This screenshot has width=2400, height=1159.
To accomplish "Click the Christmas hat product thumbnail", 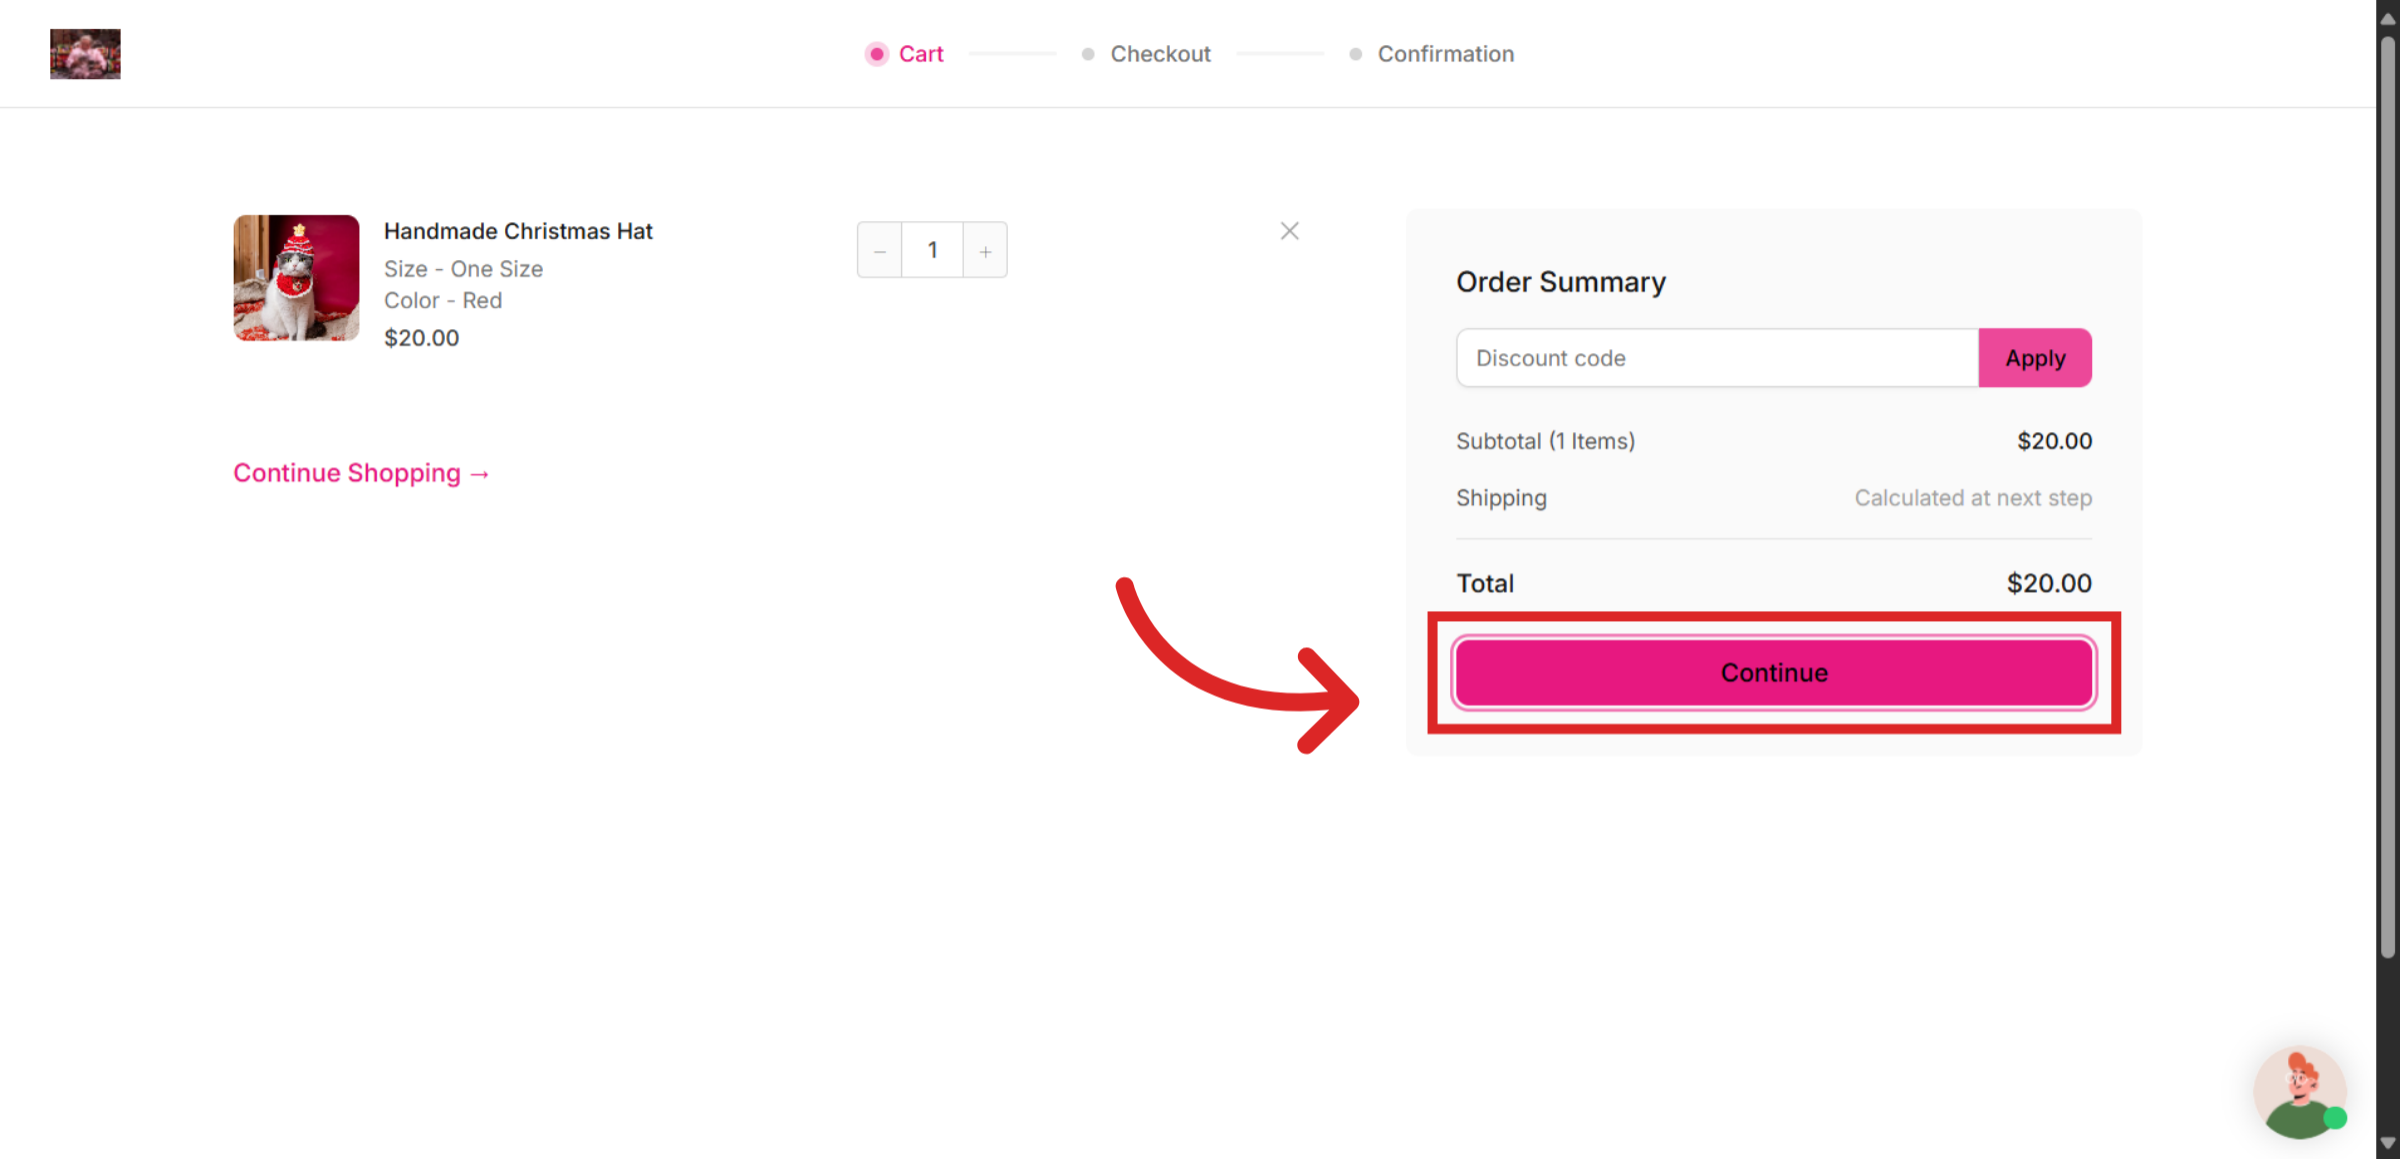I will (296, 278).
